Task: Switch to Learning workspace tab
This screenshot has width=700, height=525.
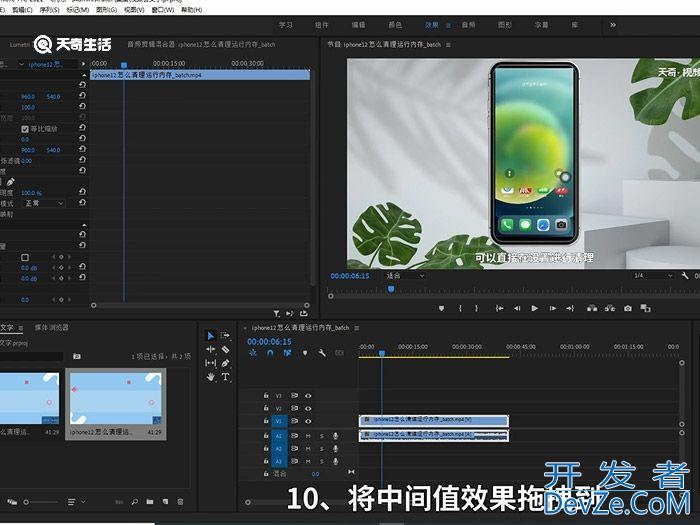Action: click(x=286, y=25)
